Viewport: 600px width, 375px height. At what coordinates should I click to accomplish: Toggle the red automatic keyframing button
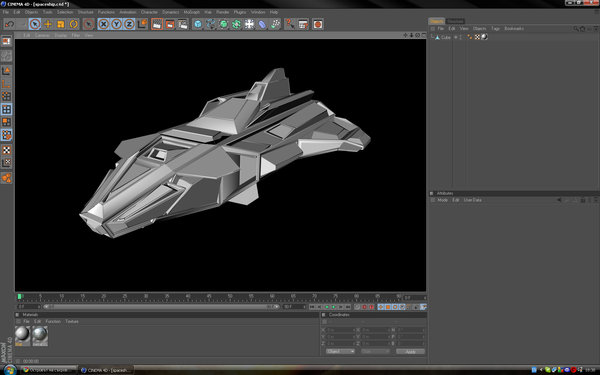tap(371, 307)
